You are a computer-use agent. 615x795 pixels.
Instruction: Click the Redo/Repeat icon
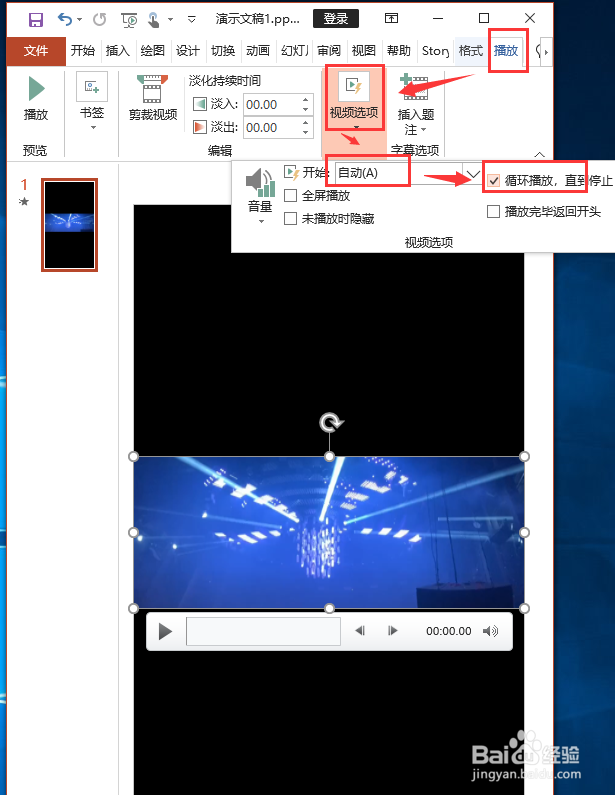point(99,19)
